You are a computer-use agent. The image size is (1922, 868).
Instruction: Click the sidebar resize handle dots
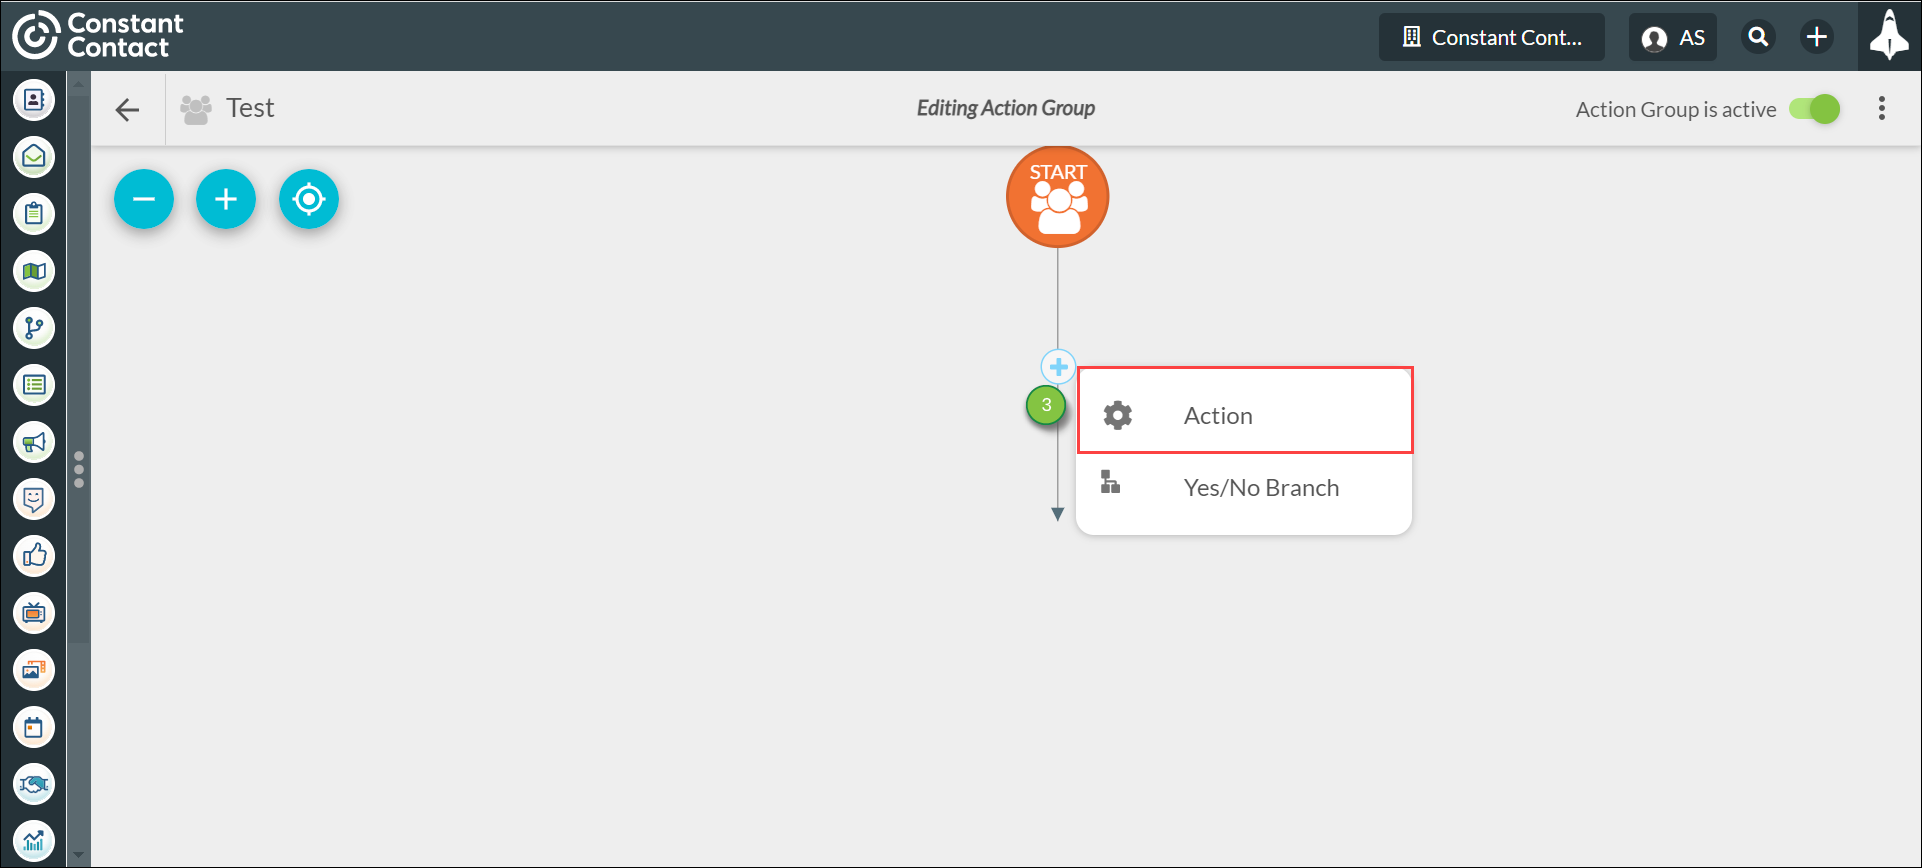(x=79, y=469)
